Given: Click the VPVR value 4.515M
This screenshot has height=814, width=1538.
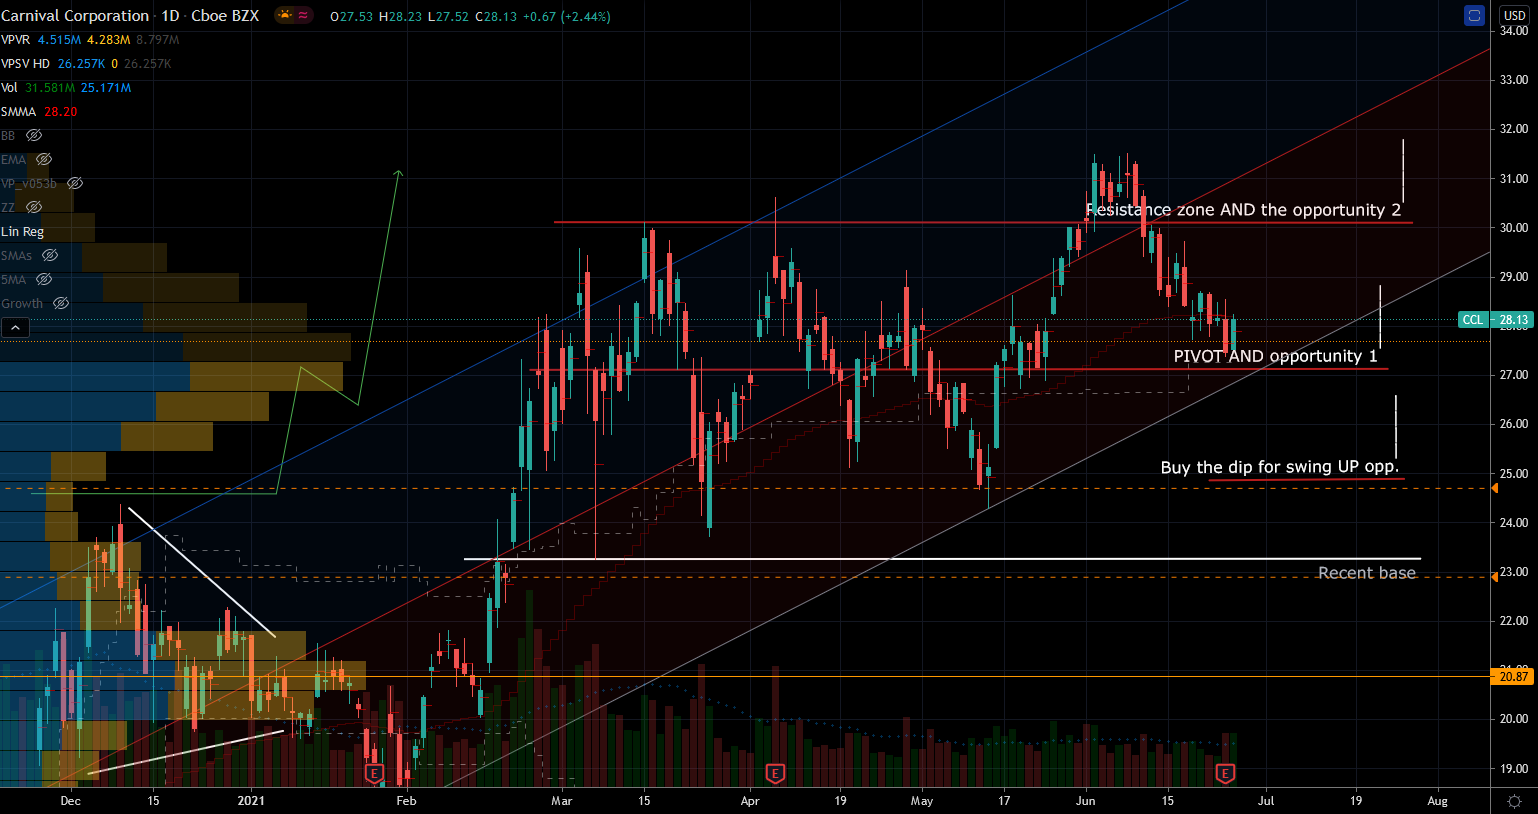Looking at the screenshot, I should [60, 39].
